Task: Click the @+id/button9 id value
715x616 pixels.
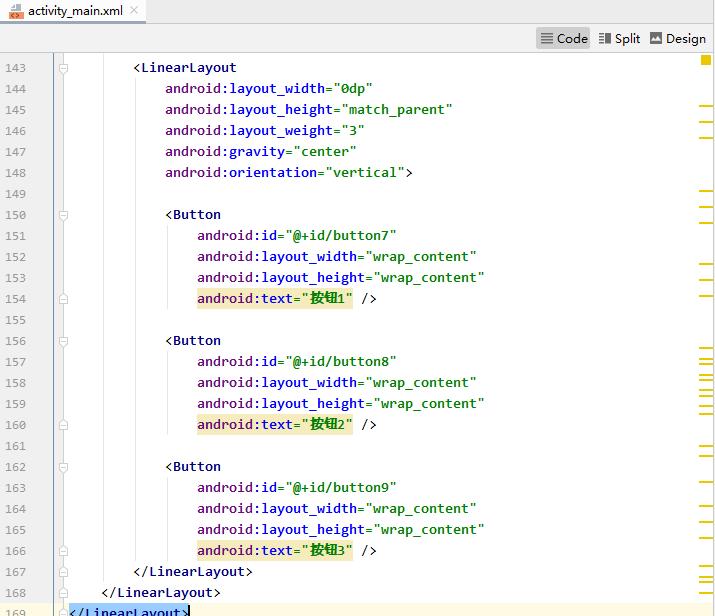Action: pos(341,487)
